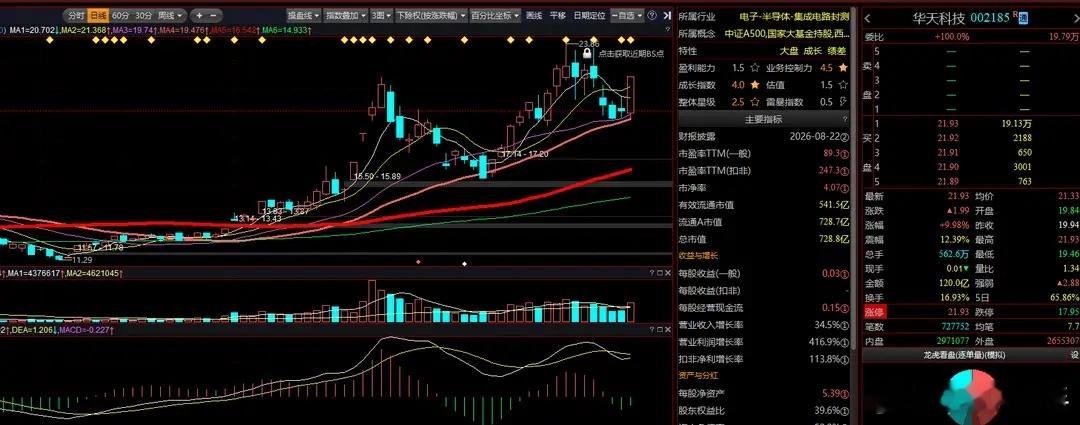Close the volume sub-chart panel
The width and height of the screenshot is (1080, 425).
pos(667,273)
